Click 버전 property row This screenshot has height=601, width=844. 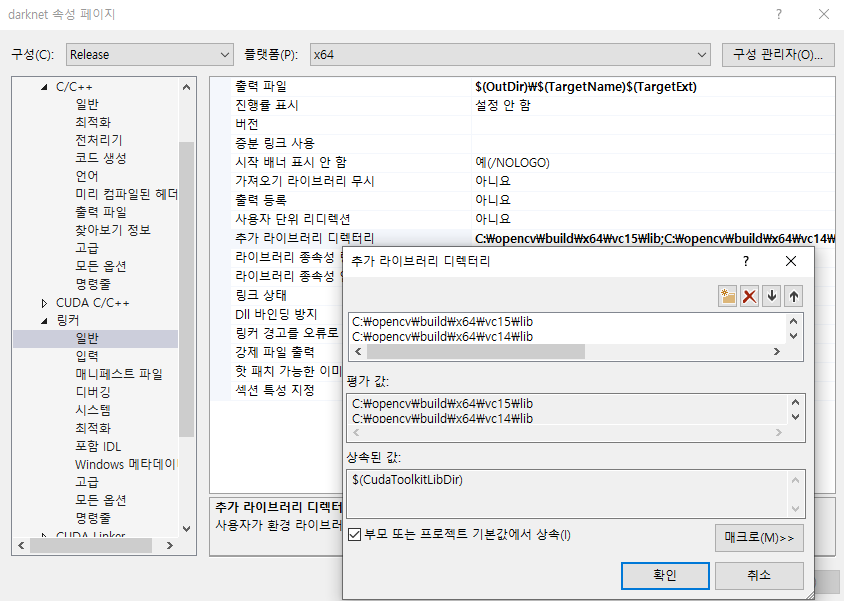(x=522, y=124)
